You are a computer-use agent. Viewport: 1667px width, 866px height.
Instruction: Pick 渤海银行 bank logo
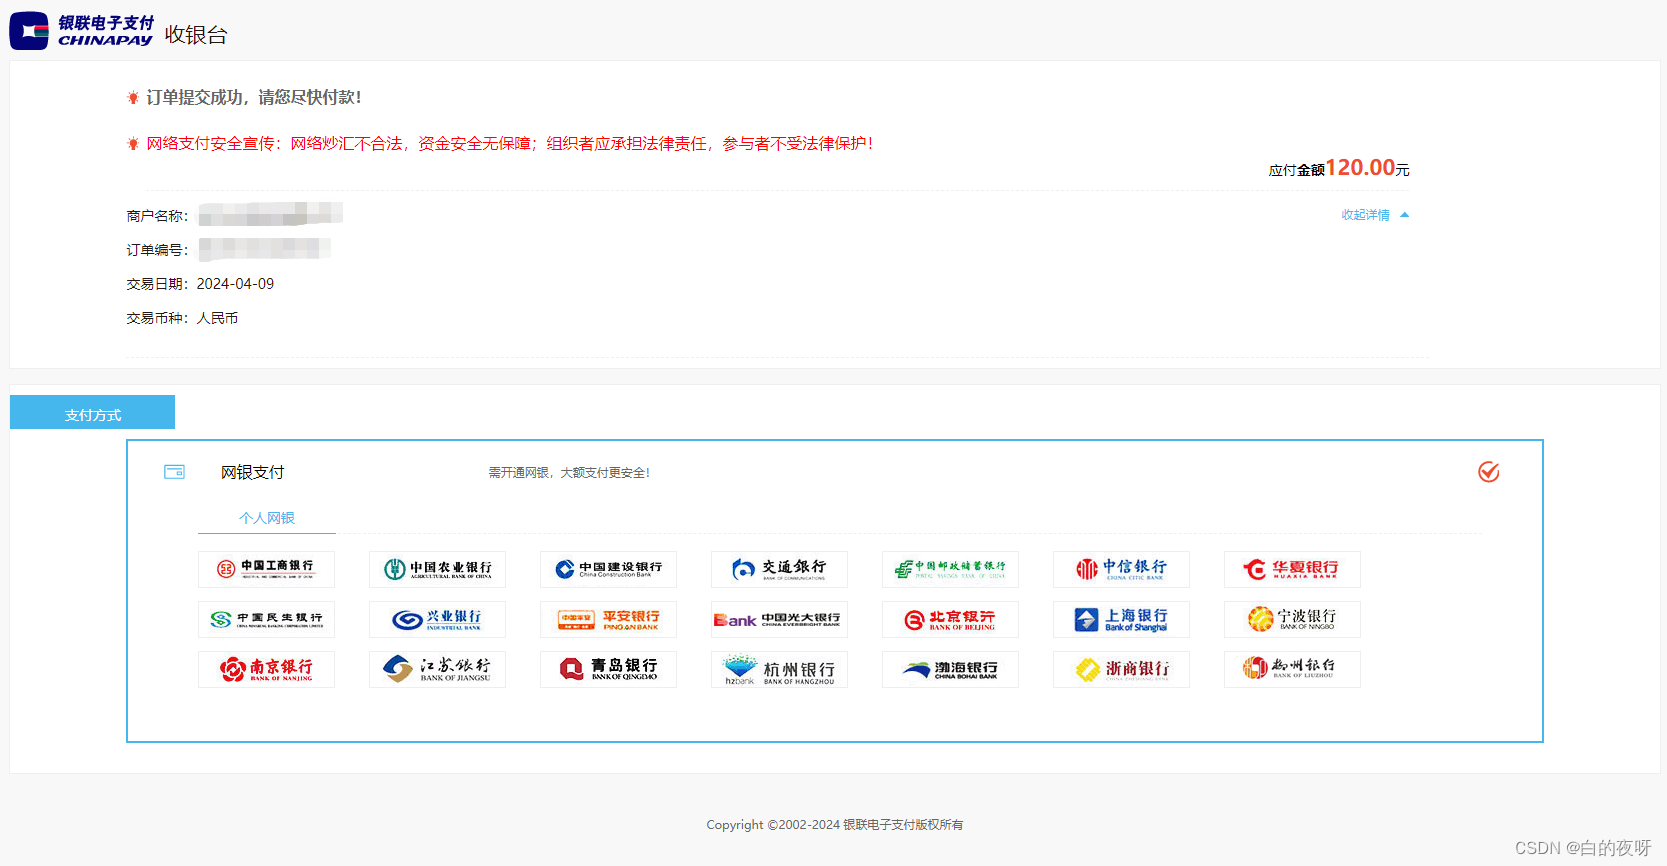pyautogui.click(x=950, y=669)
